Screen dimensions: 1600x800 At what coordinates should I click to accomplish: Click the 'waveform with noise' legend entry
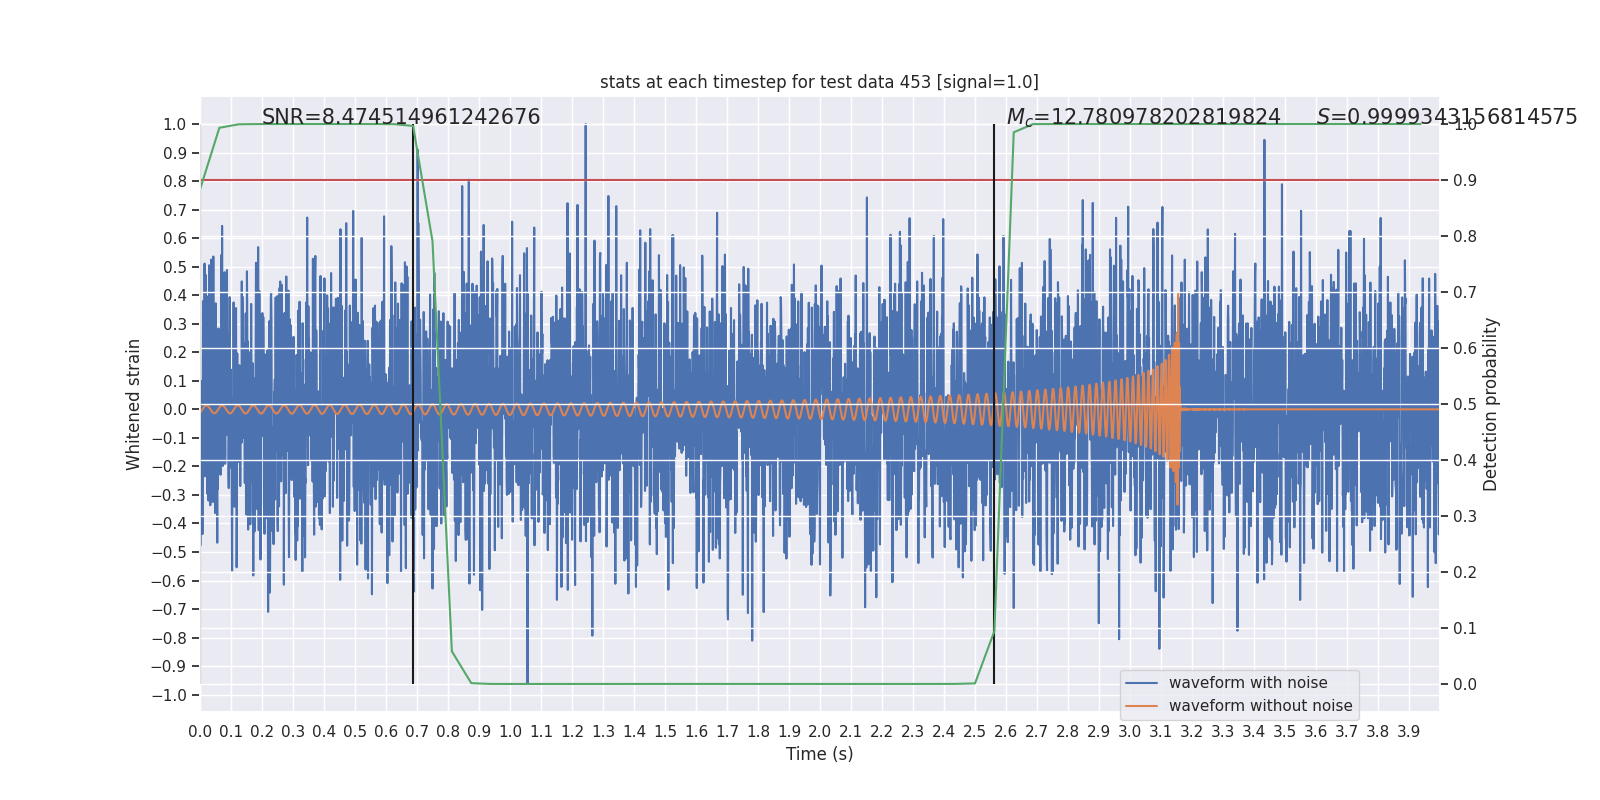[x=1248, y=683]
